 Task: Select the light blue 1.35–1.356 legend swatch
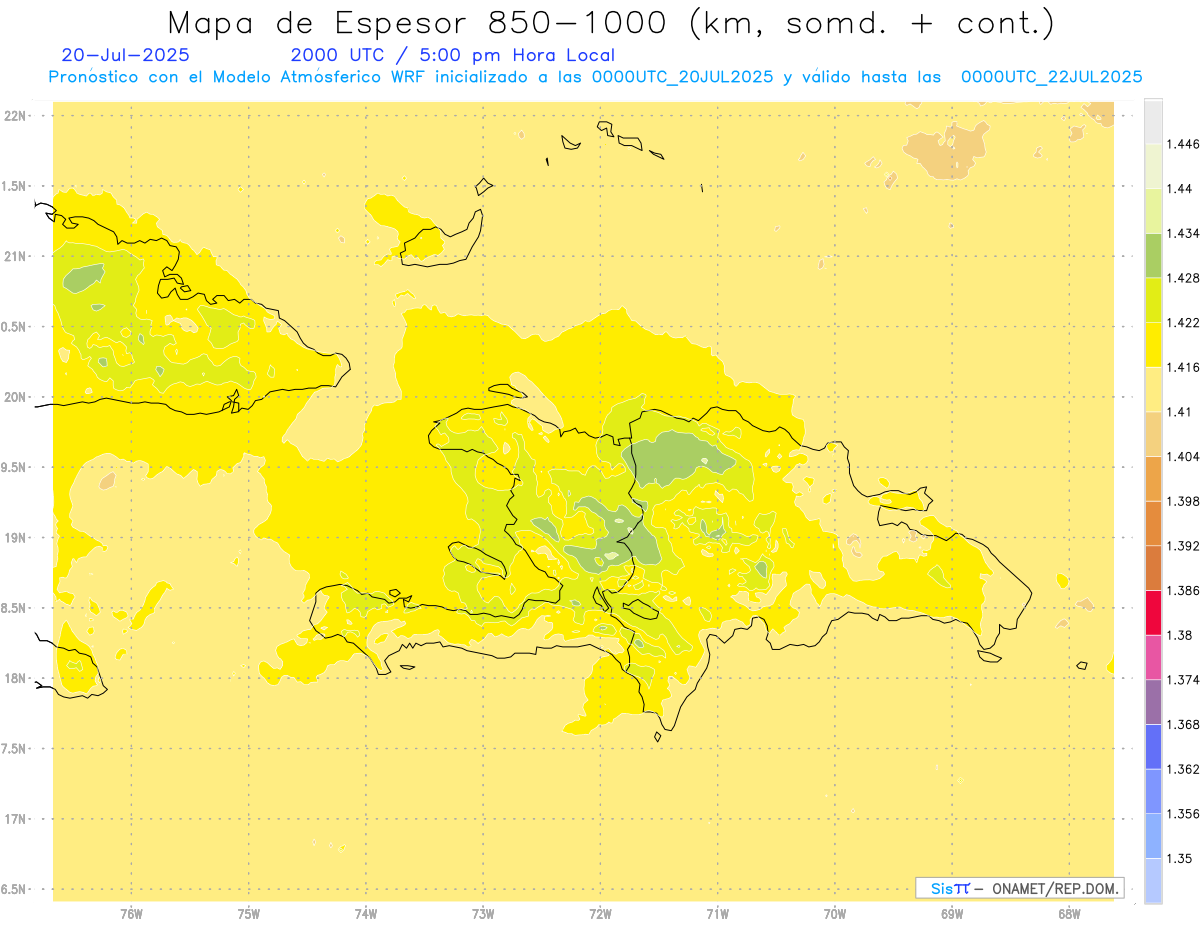[1153, 835]
